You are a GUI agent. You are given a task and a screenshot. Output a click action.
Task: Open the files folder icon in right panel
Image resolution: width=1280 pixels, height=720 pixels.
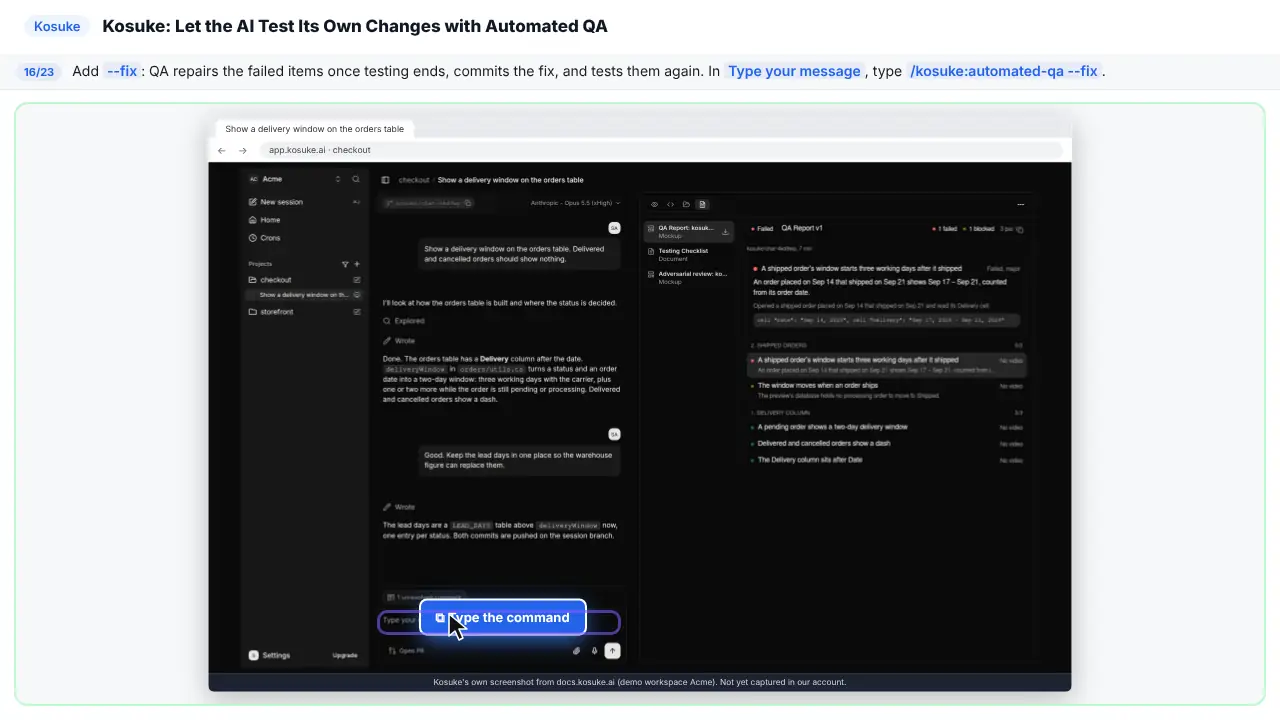point(686,204)
